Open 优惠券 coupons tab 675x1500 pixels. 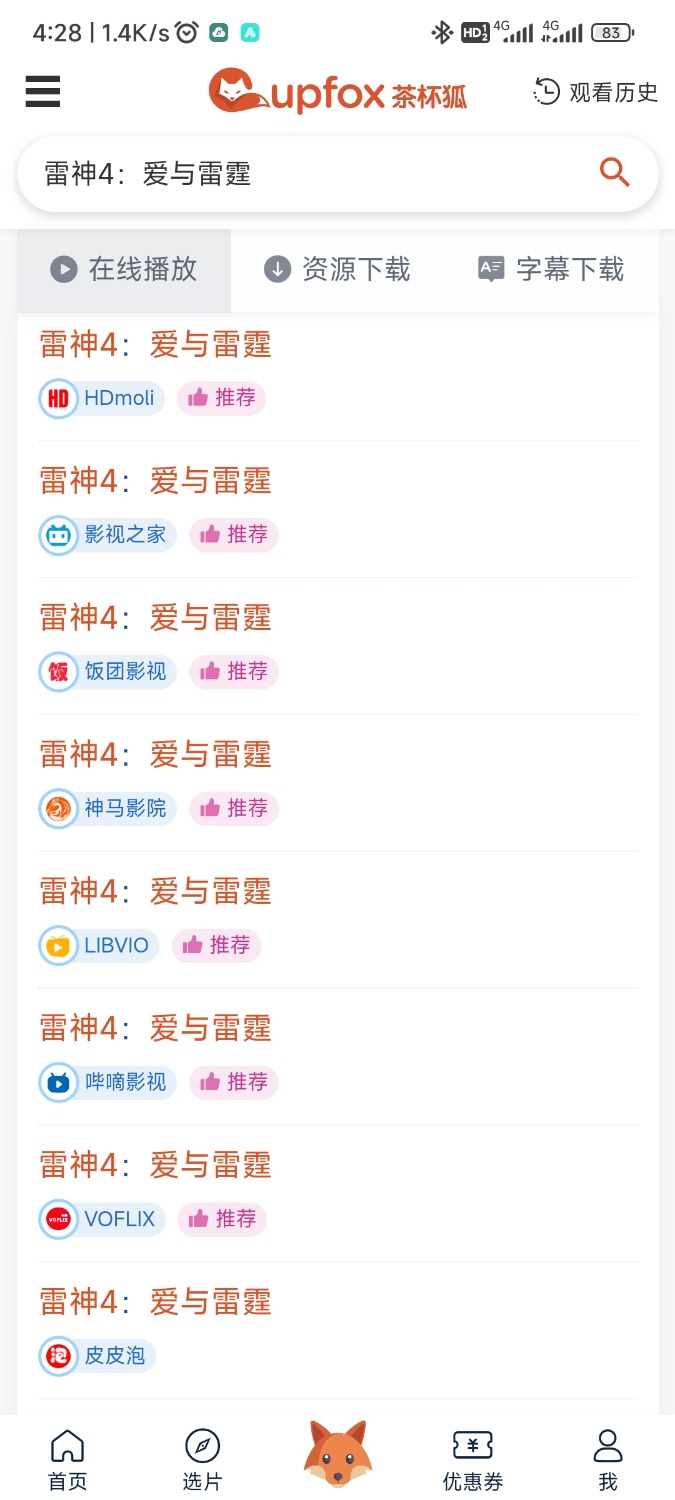point(473,1460)
